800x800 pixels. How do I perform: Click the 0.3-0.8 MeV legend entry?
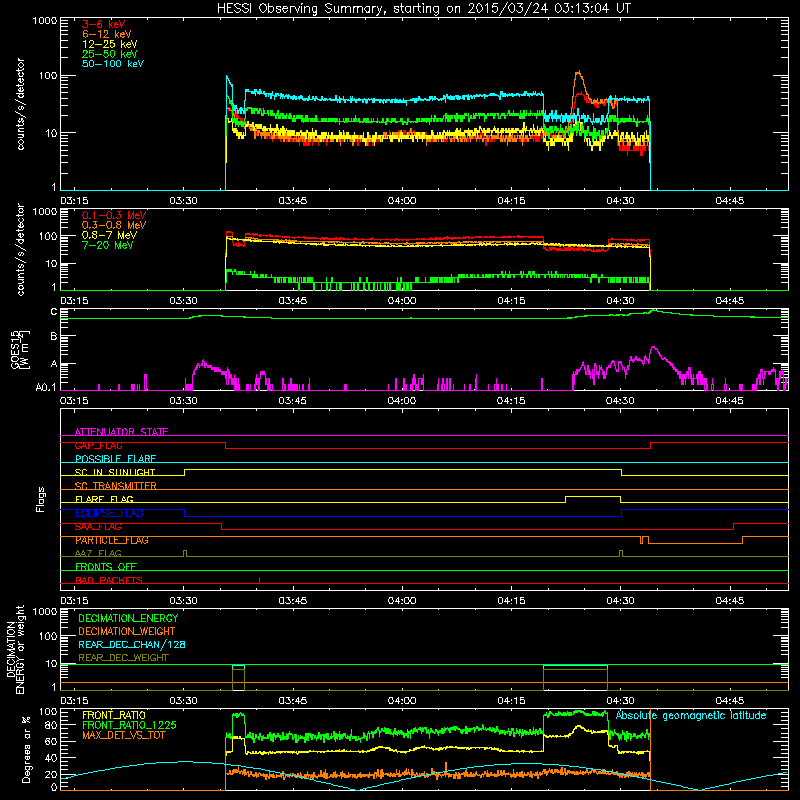[x=114, y=225]
